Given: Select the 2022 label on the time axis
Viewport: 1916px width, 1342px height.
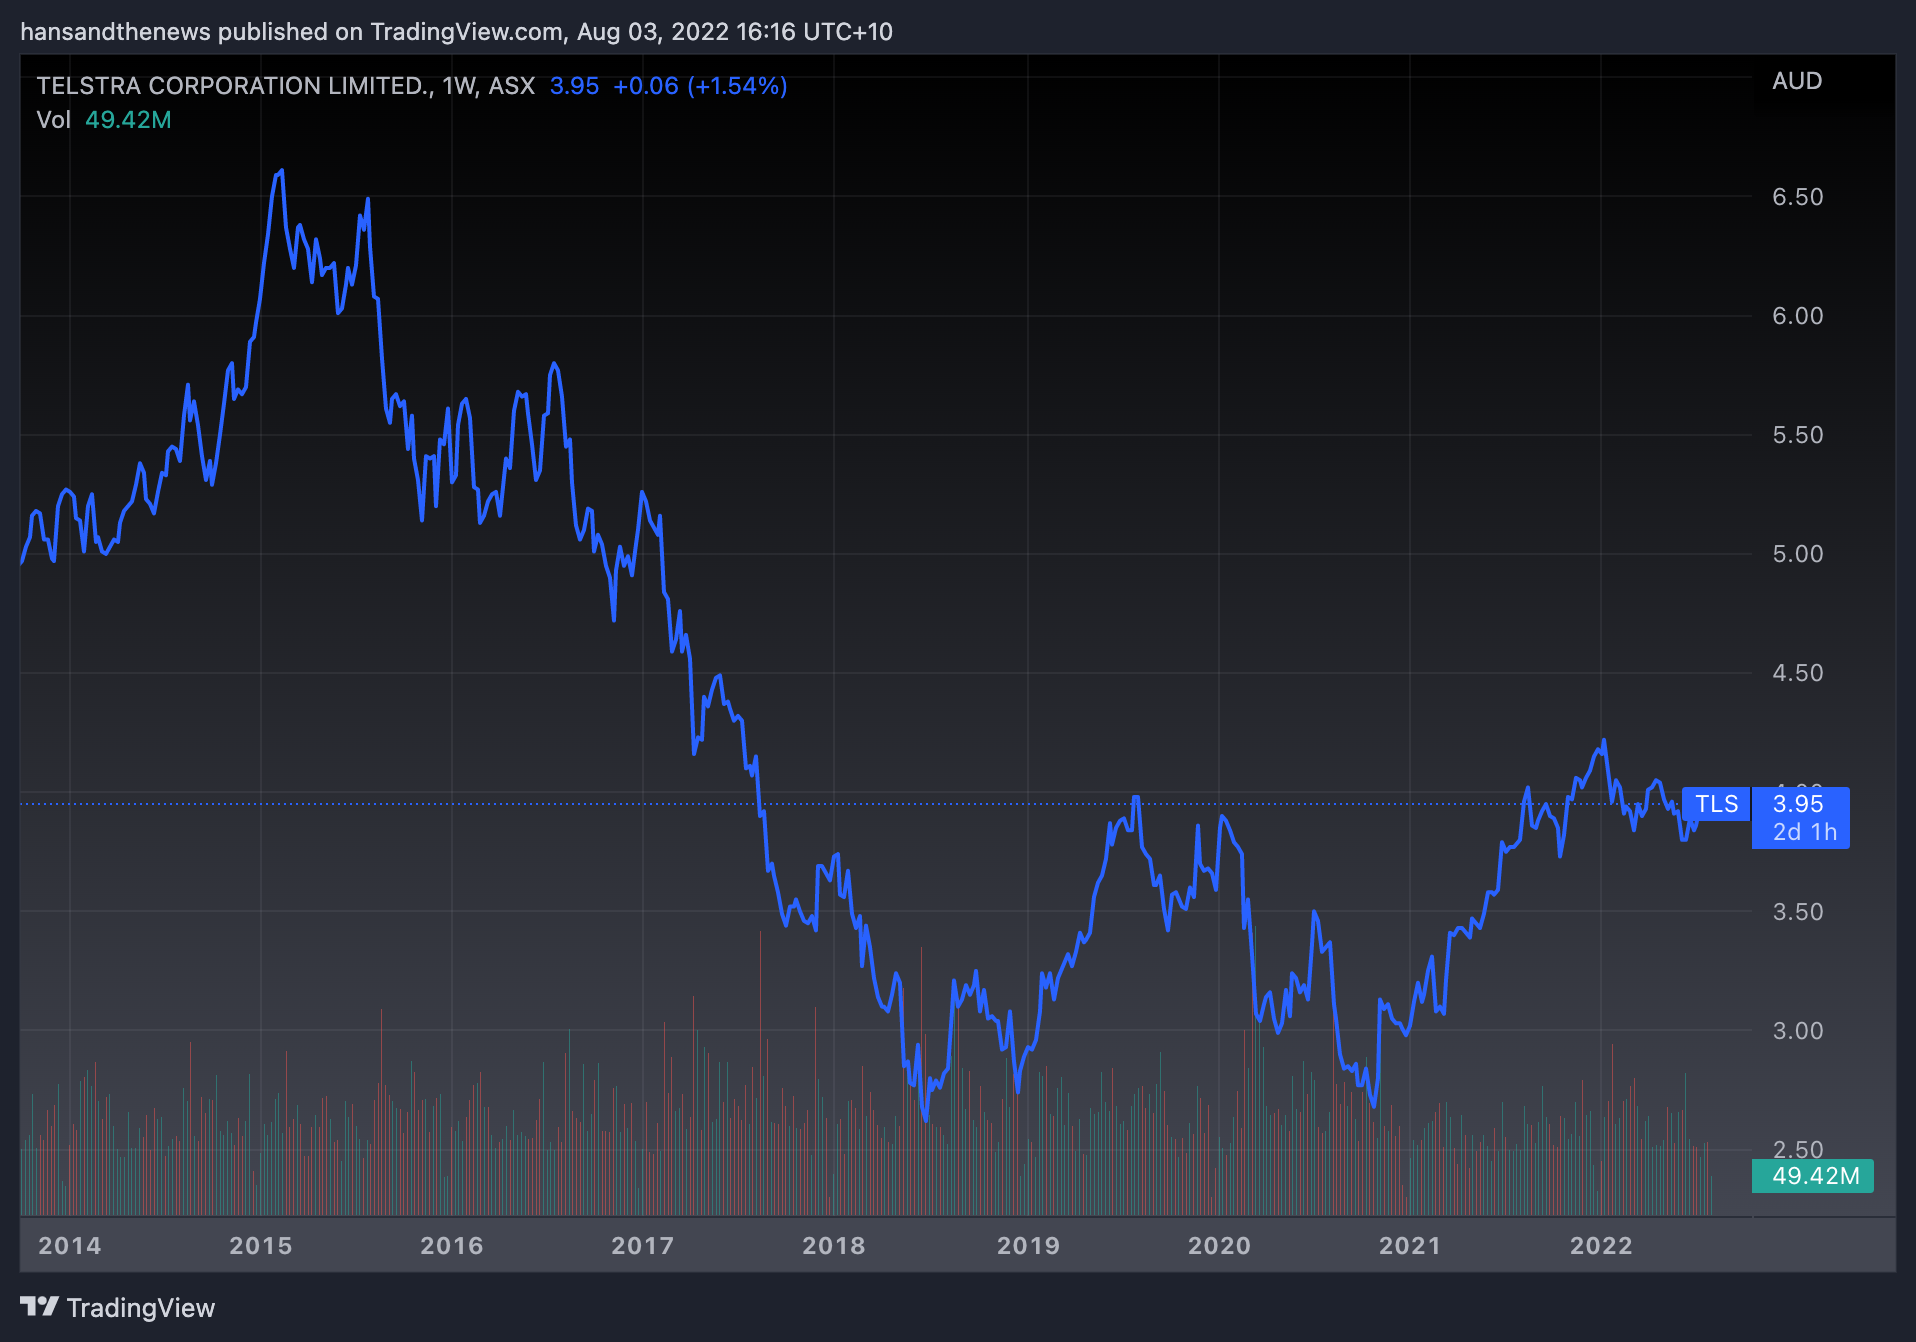Looking at the screenshot, I should pos(1600,1246).
